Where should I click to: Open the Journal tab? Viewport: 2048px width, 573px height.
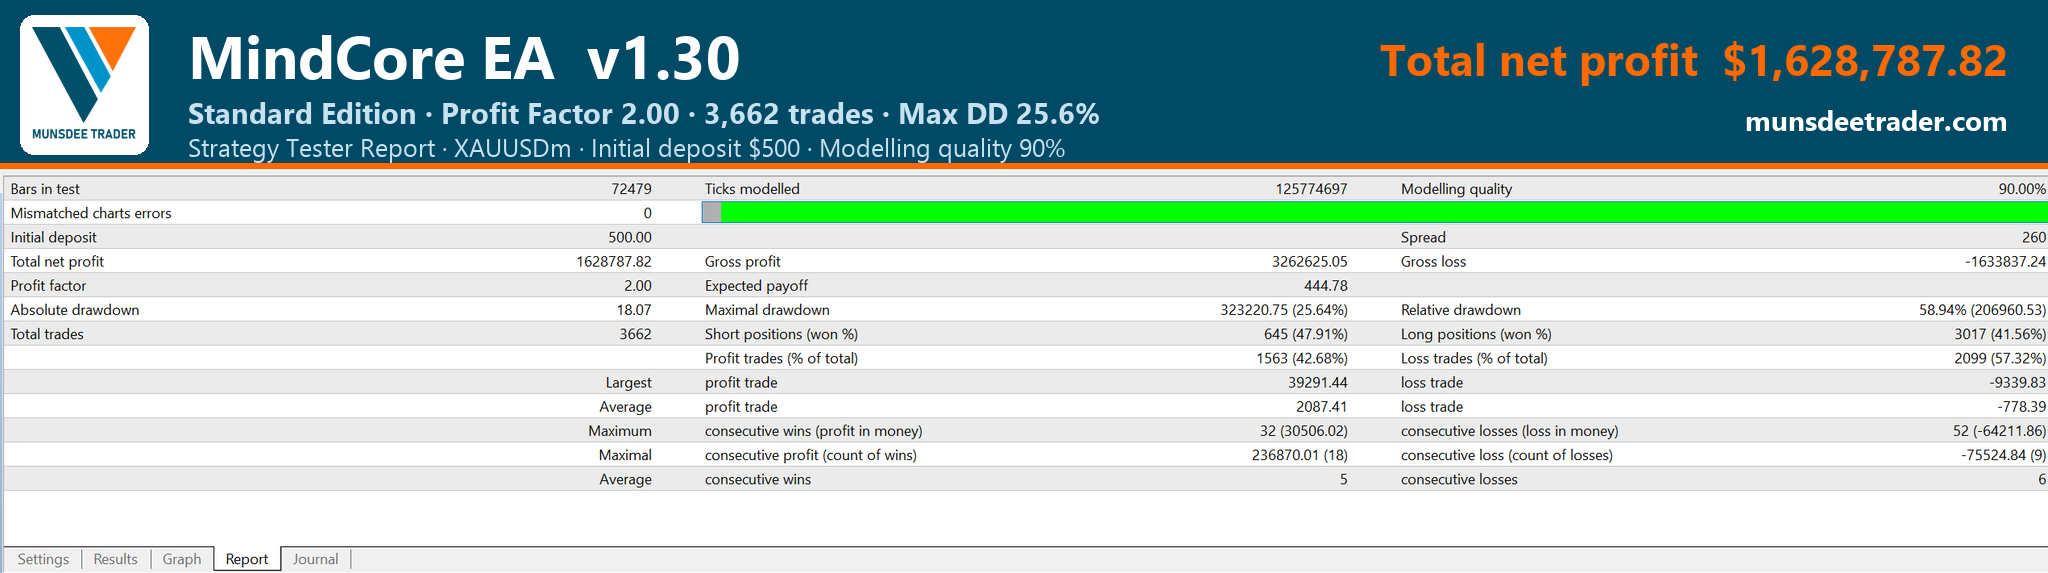click(315, 559)
